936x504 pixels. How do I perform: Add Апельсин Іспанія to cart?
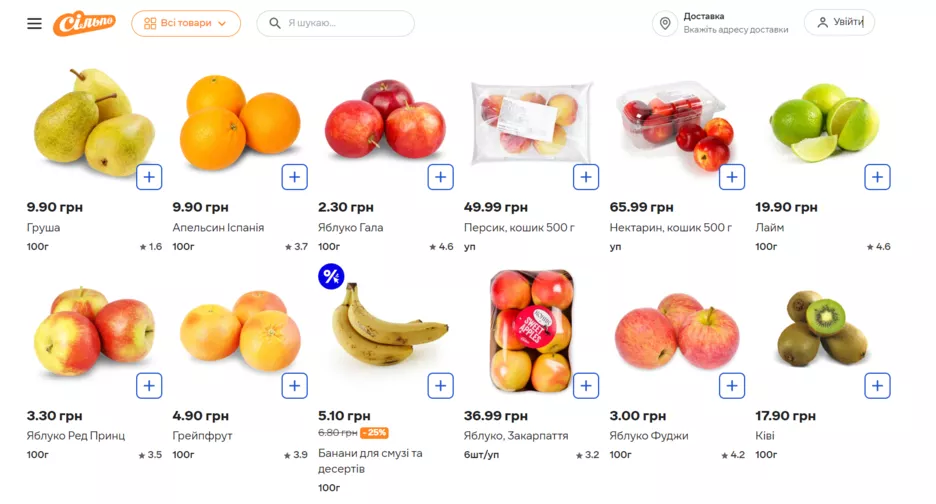coord(294,177)
